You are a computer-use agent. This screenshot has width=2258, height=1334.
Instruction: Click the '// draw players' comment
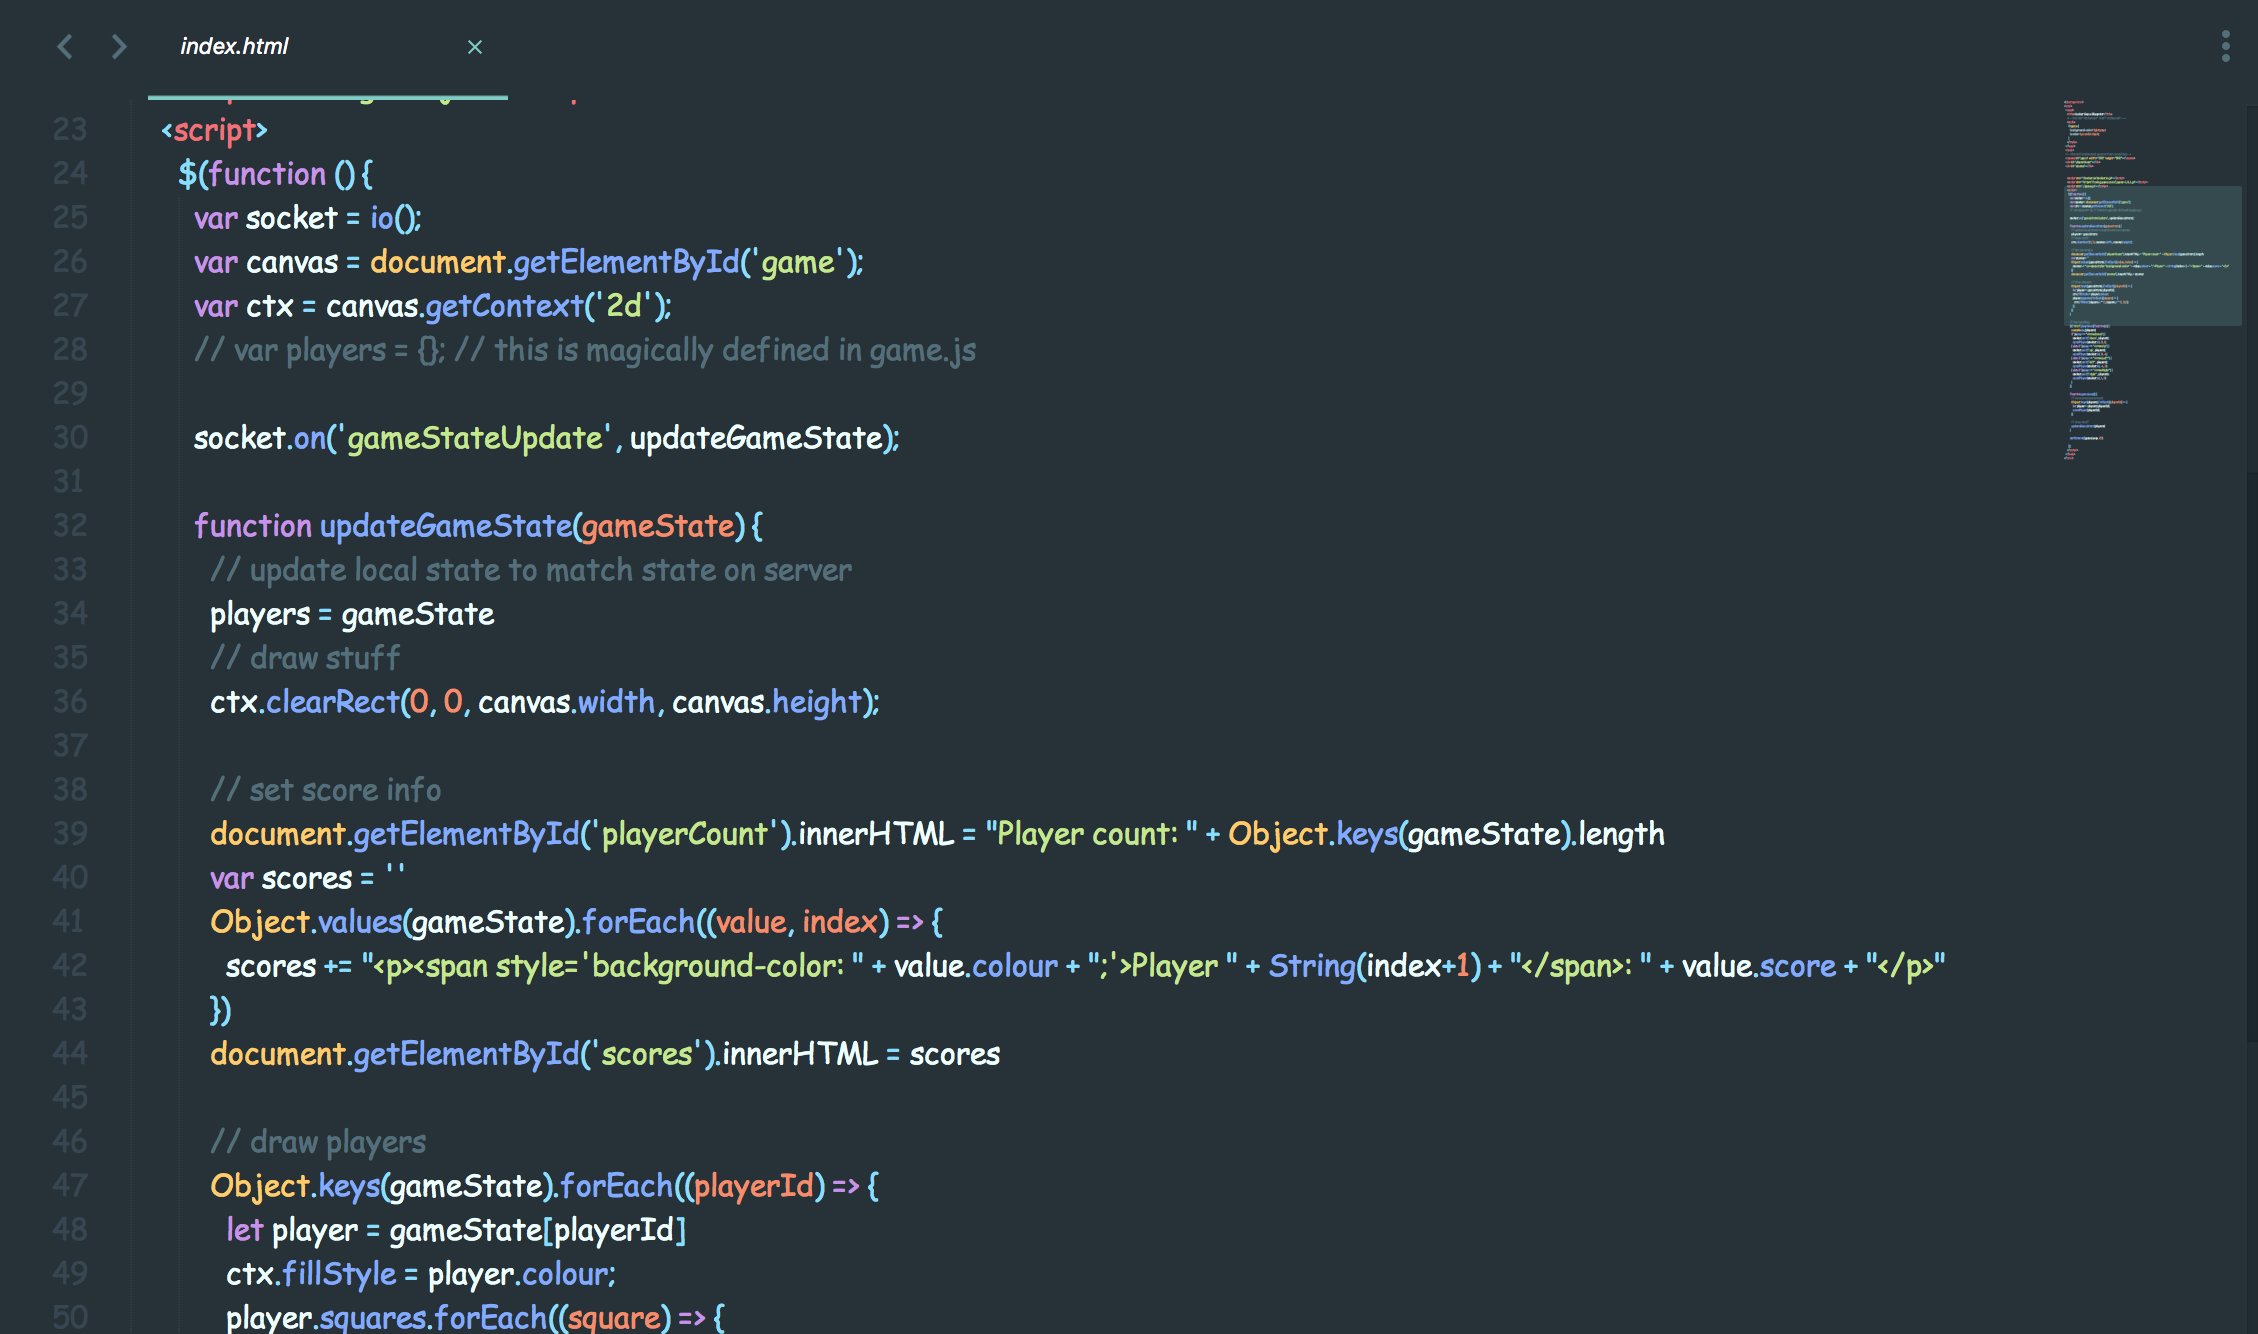(318, 1142)
